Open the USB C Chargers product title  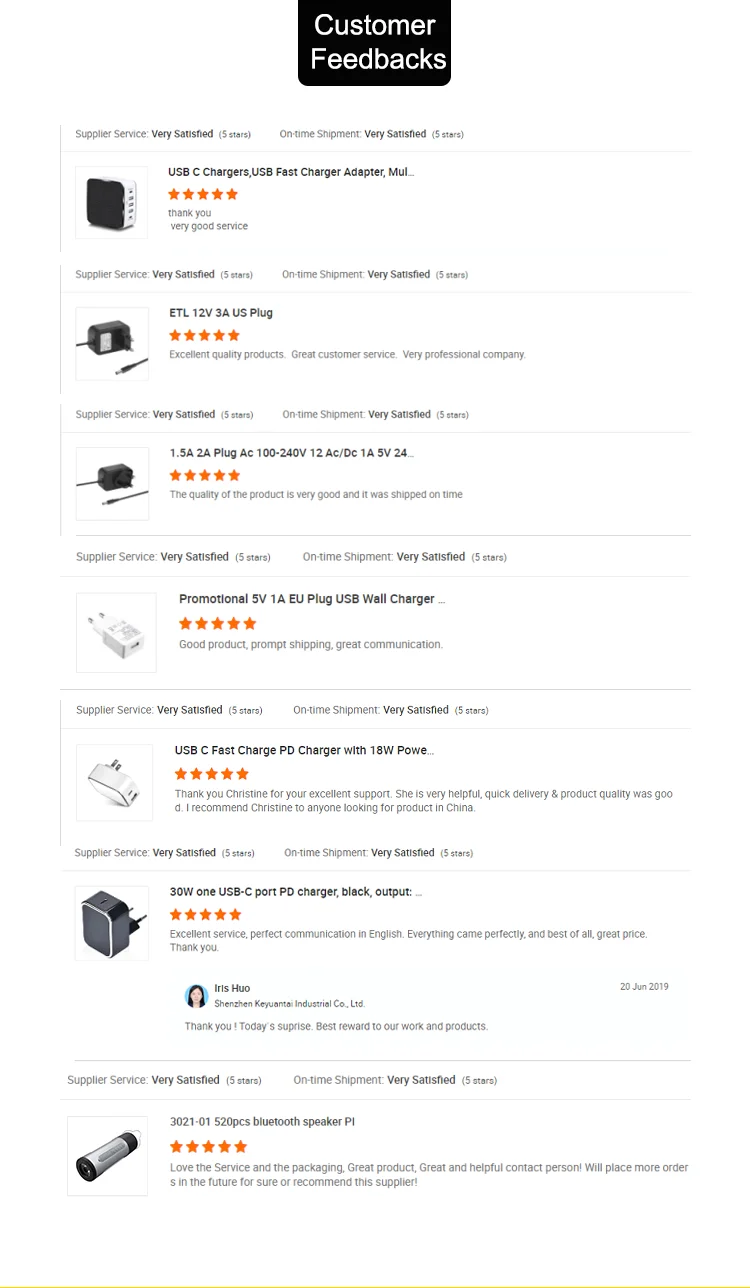click(291, 172)
